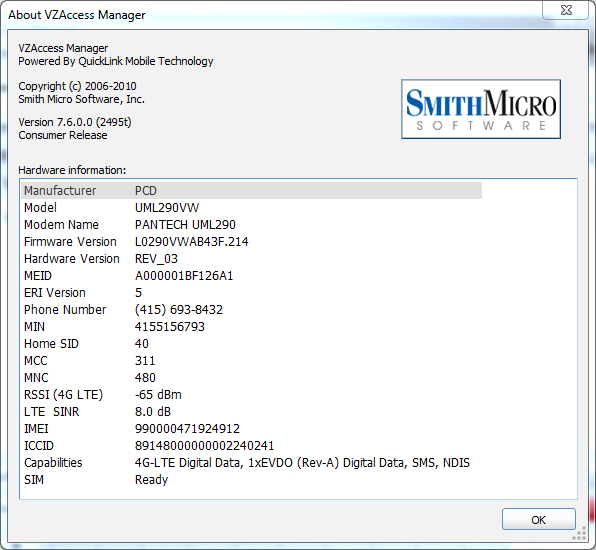Select the Model row label
Screen dimensions: 596x550
point(40,208)
